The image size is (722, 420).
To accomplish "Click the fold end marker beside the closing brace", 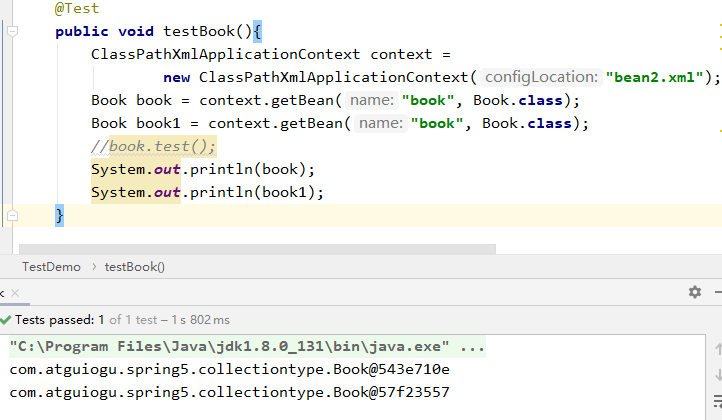I will (13, 215).
